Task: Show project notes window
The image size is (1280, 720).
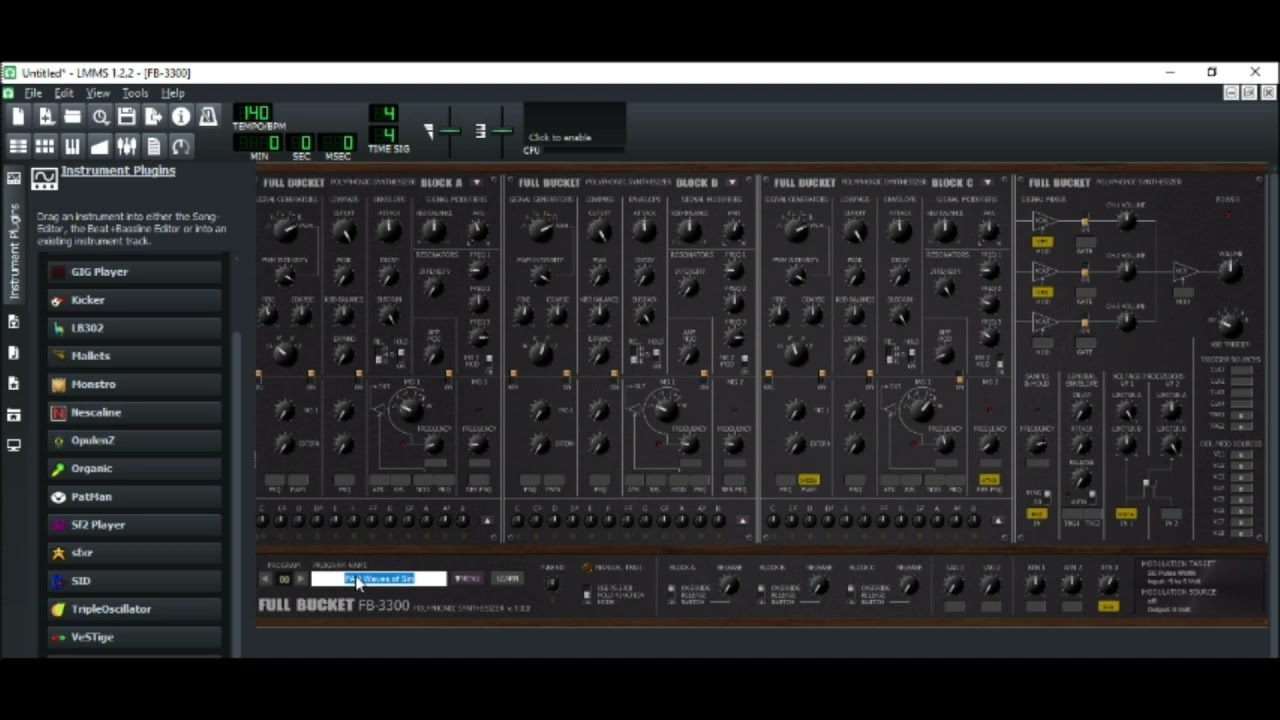Action: click(154, 146)
